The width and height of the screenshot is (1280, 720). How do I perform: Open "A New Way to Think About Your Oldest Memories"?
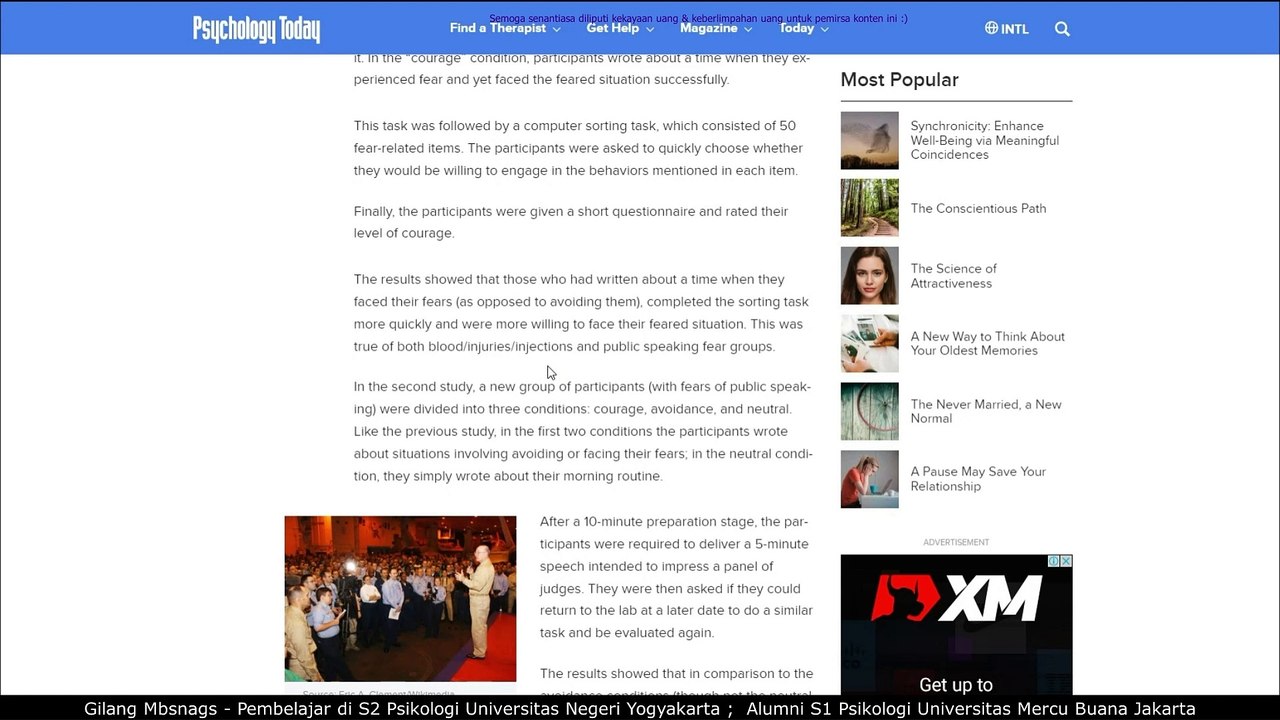pos(988,343)
